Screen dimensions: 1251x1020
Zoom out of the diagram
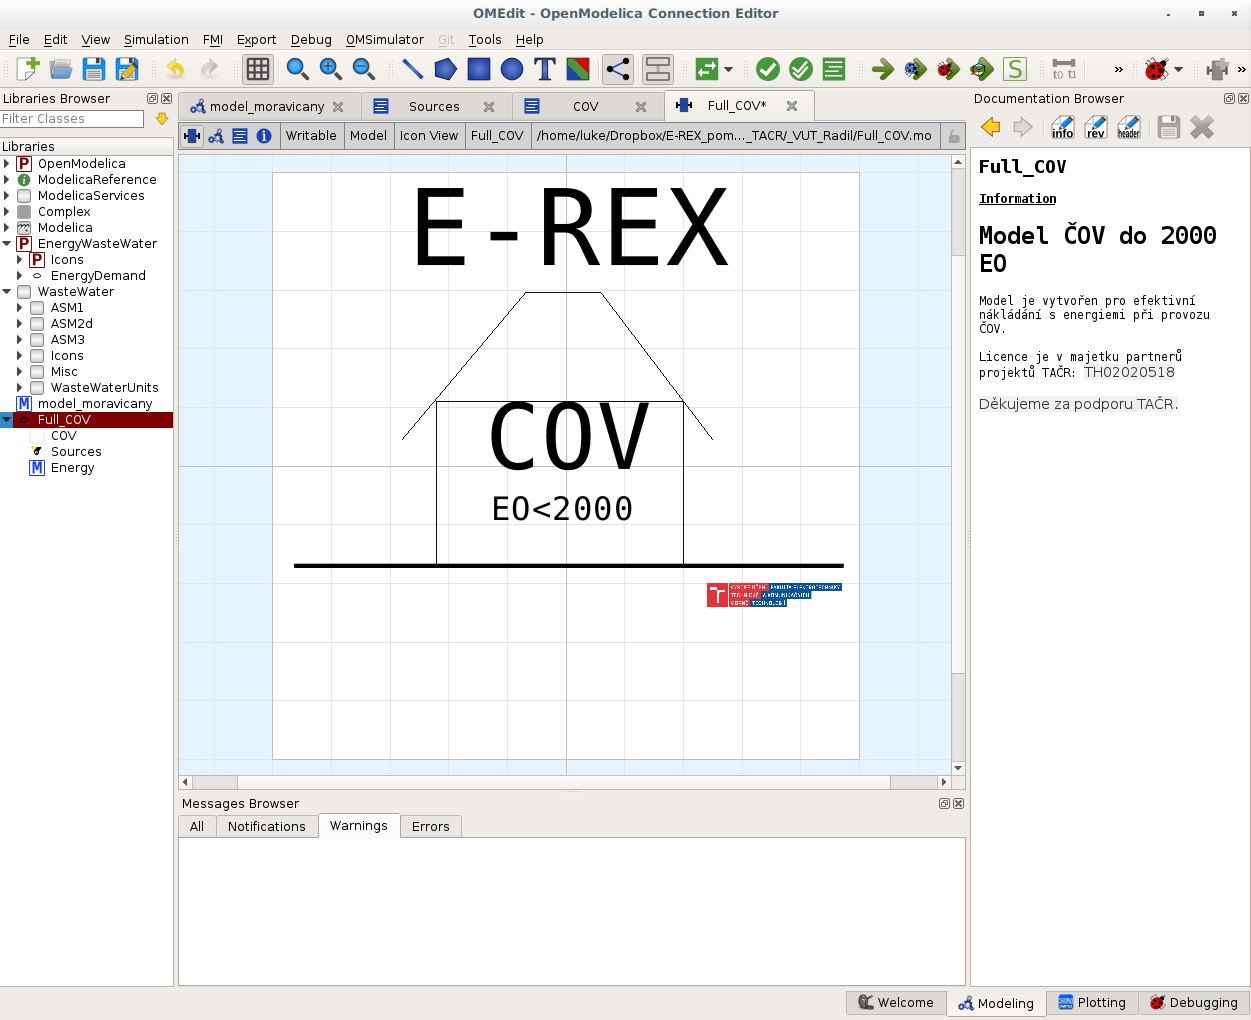(x=363, y=69)
